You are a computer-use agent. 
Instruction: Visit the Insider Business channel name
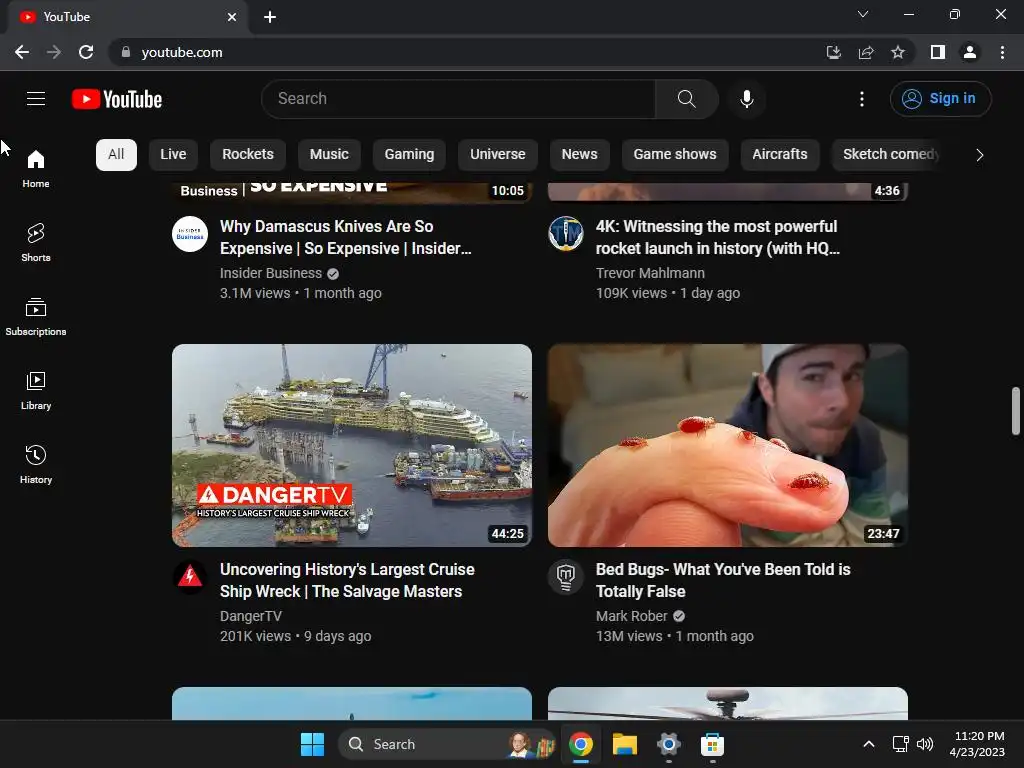(x=271, y=273)
